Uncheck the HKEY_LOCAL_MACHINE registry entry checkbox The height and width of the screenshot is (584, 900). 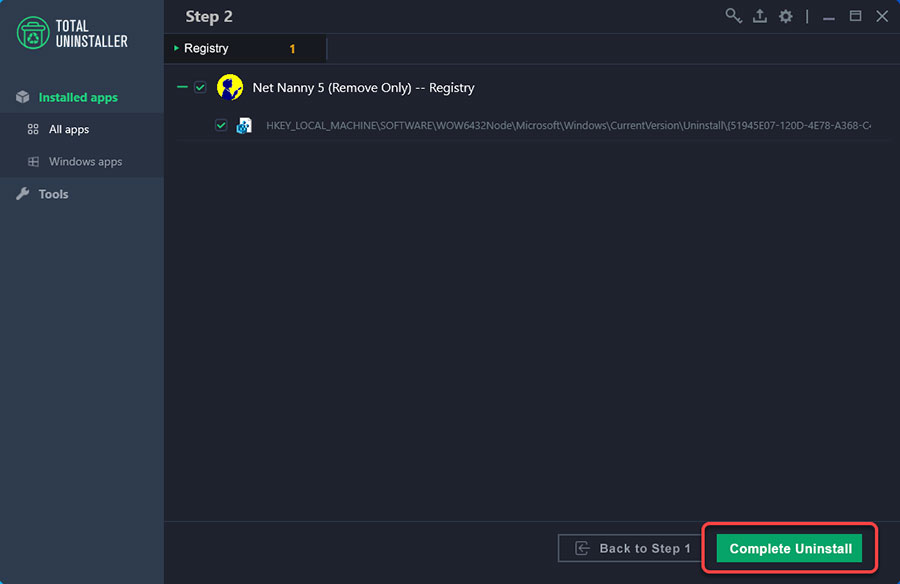tap(221, 125)
